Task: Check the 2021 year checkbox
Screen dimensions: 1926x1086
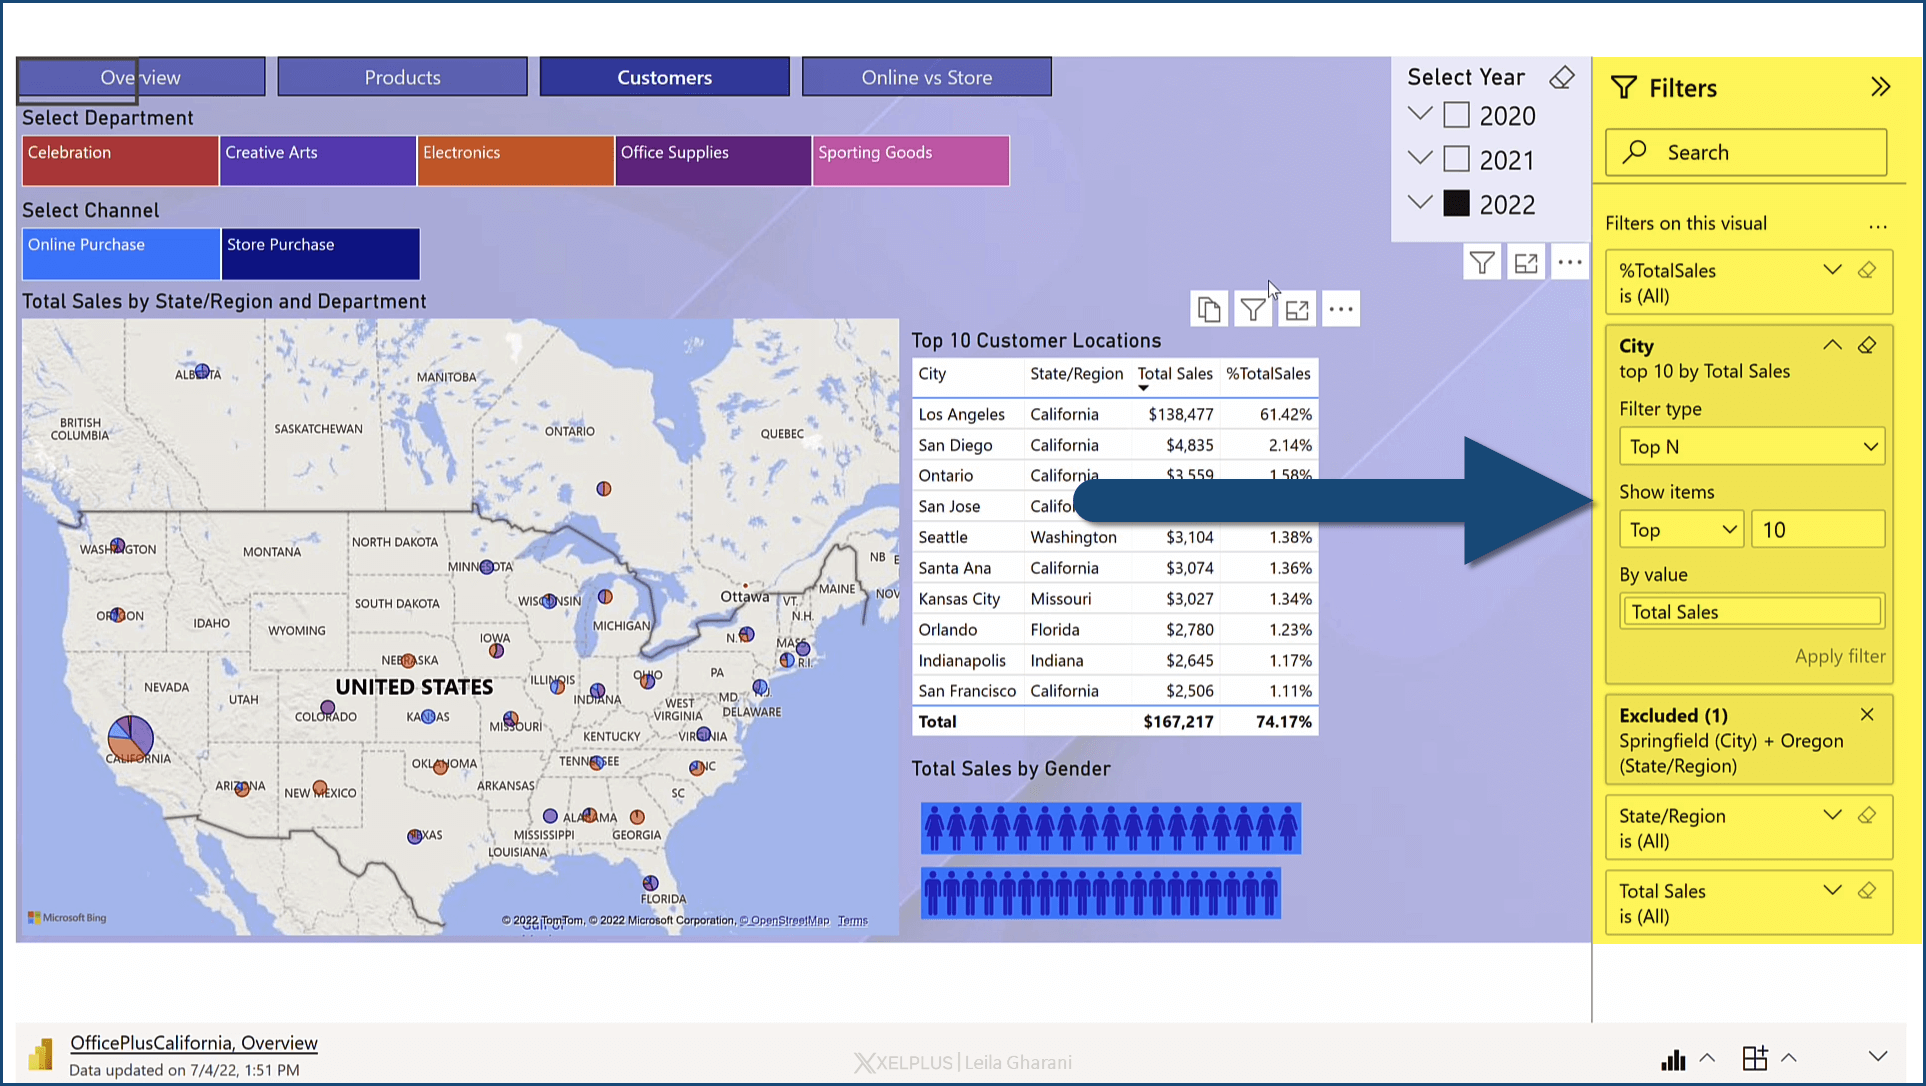Action: (1457, 160)
